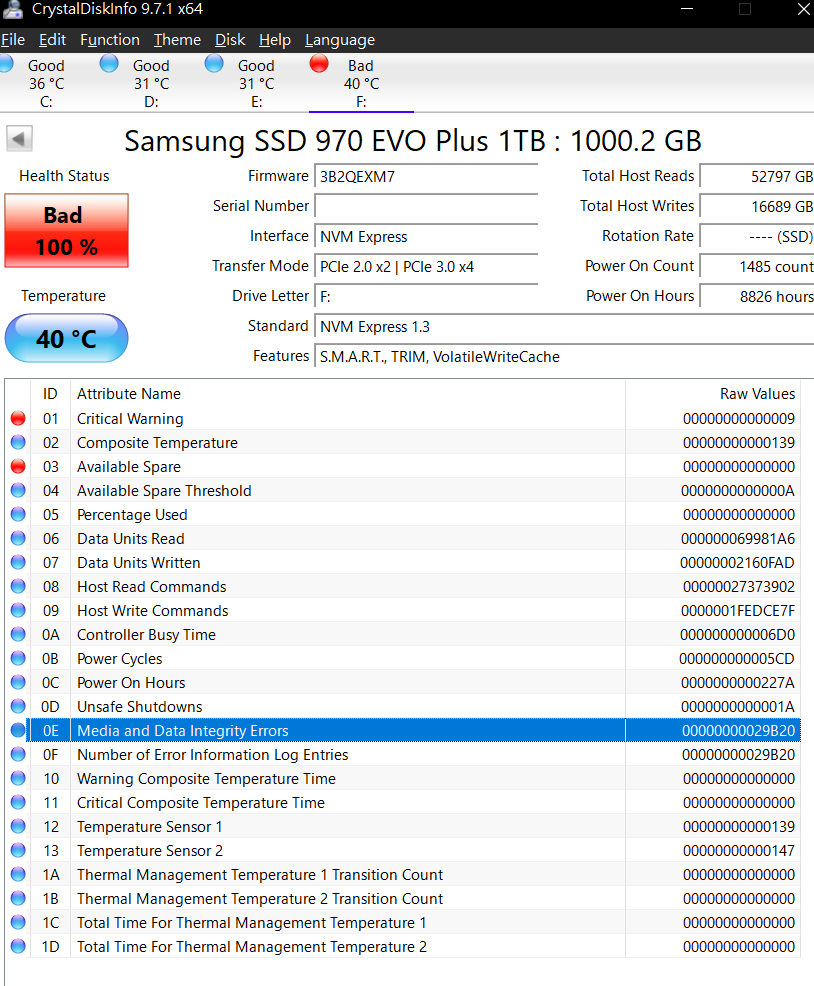Select Total Time For Thermal Management Temperature 1 row

[403, 922]
